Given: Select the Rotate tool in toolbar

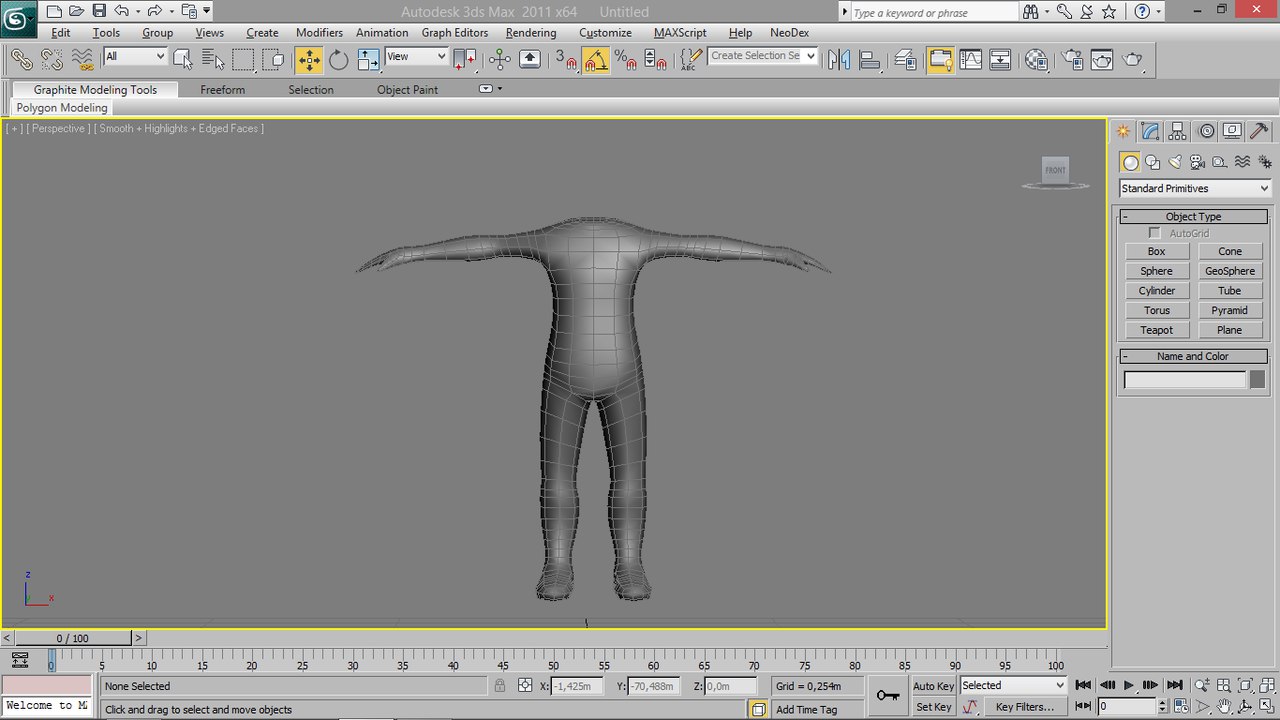Looking at the screenshot, I should [339, 60].
